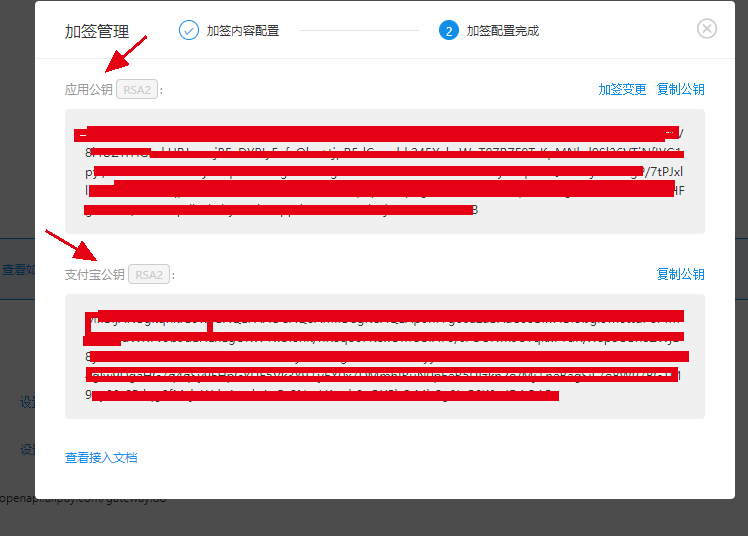Click the step 2 加签配置完成 circle
Screen dimensions: 748x536
point(448,31)
